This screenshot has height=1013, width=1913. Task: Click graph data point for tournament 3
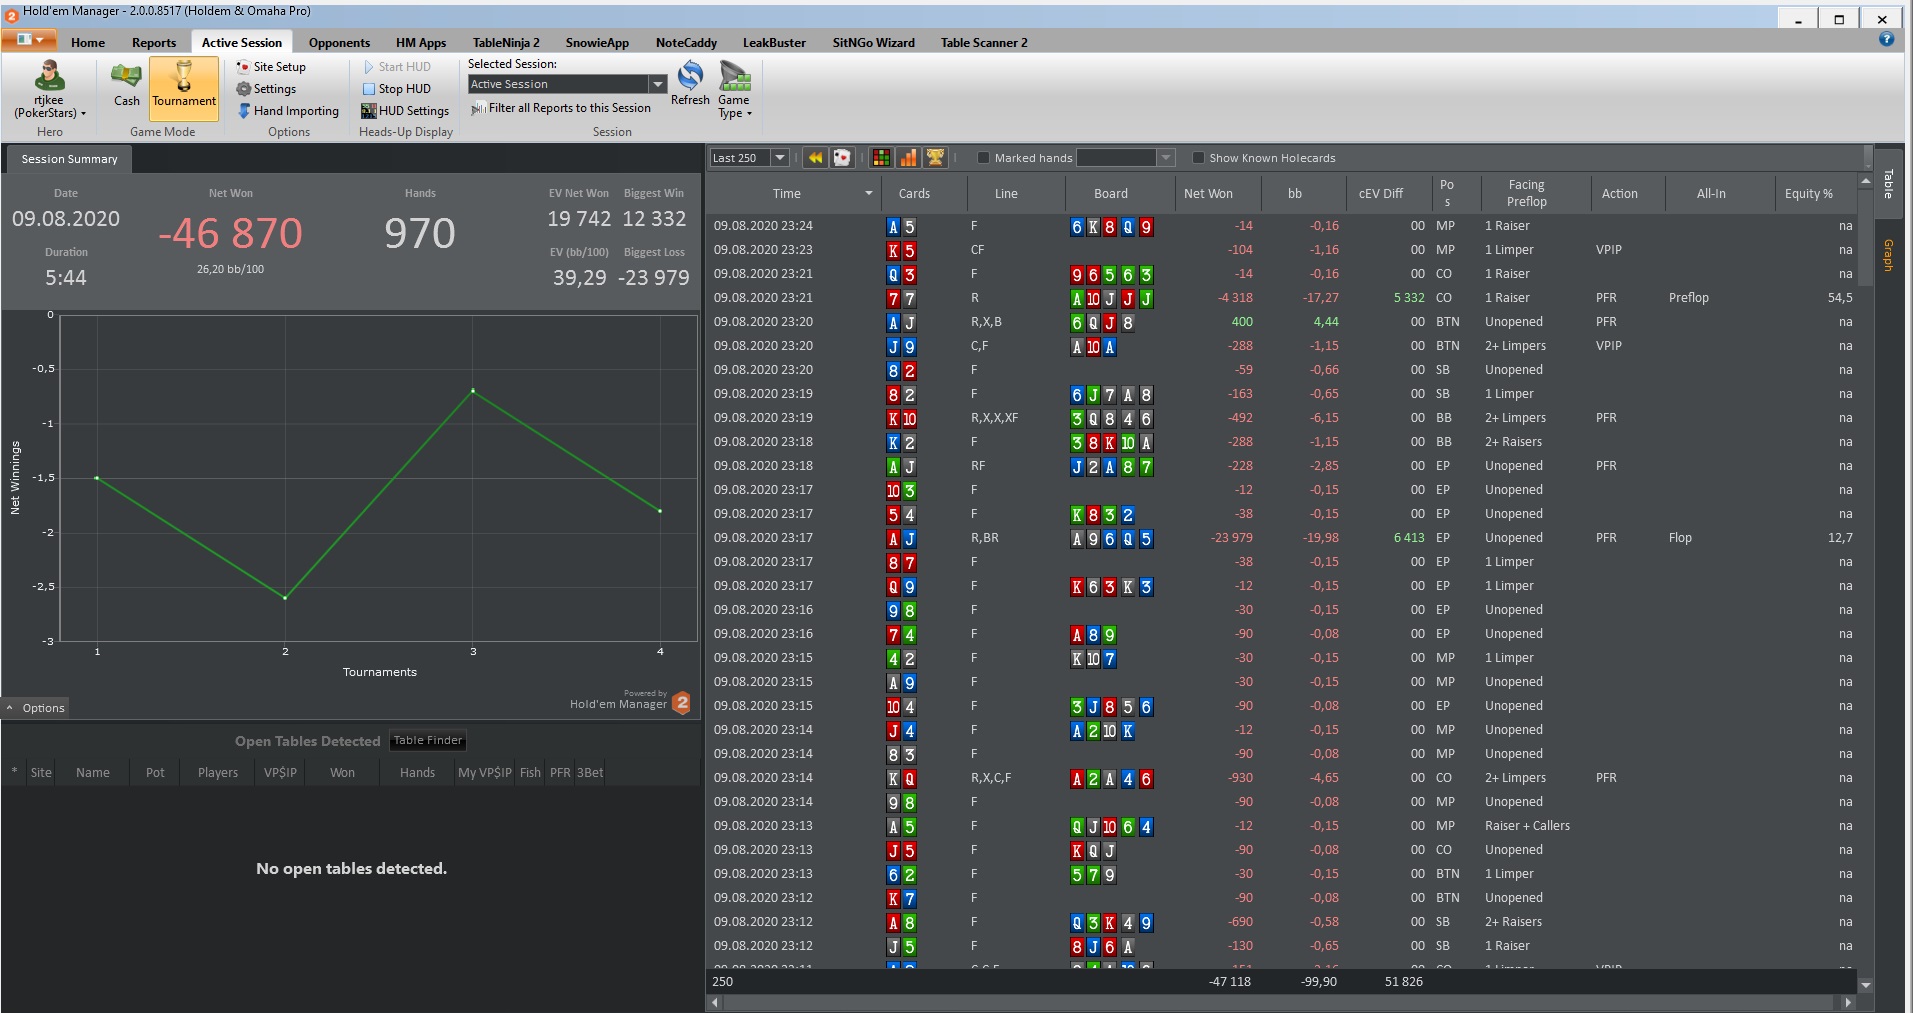tap(473, 390)
